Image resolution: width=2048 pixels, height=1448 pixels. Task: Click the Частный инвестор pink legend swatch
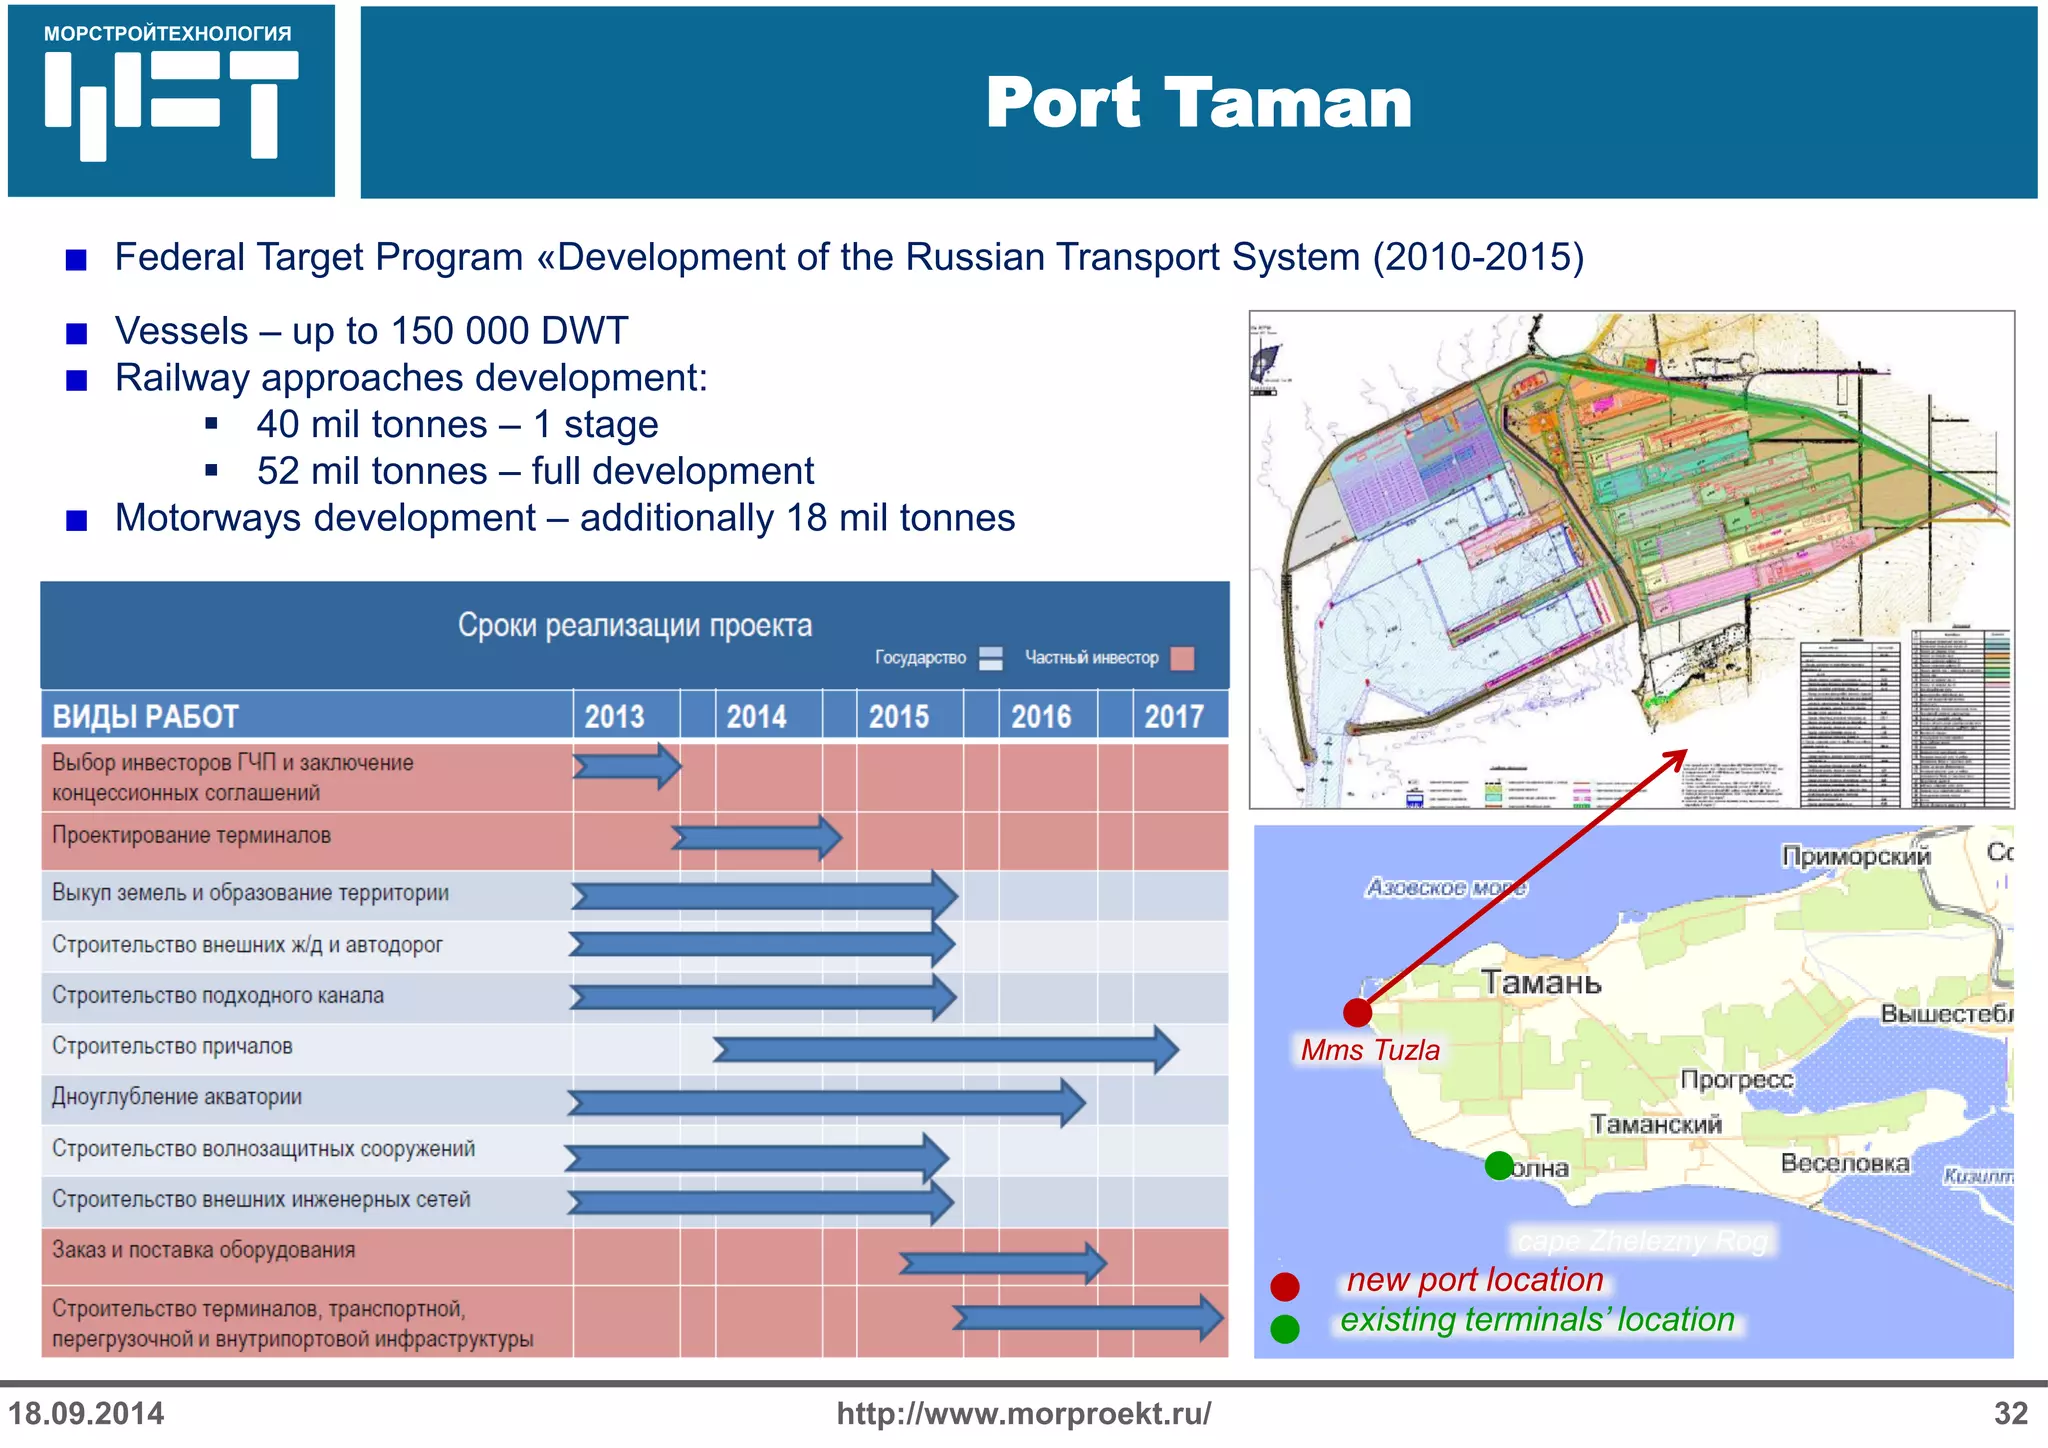[x=1182, y=658]
